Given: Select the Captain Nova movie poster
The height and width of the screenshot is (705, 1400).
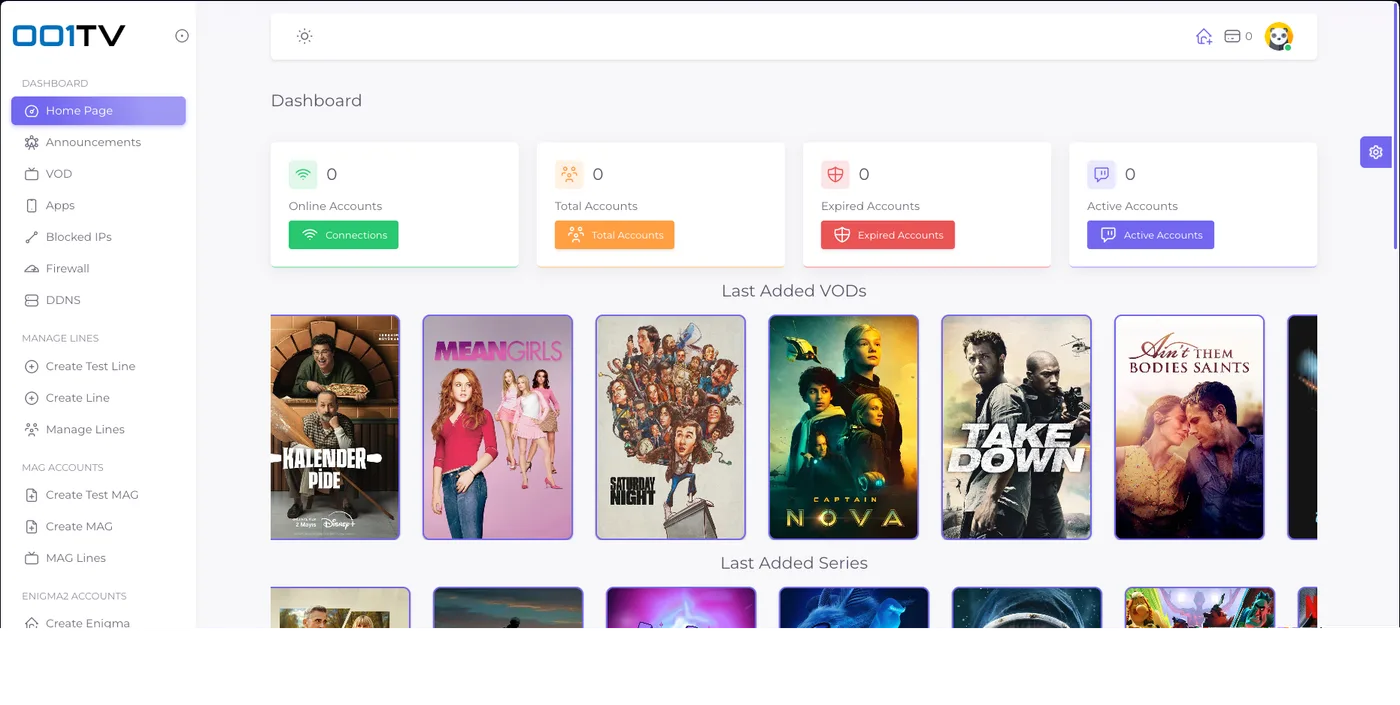Looking at the screenshot, I should 844,427.
